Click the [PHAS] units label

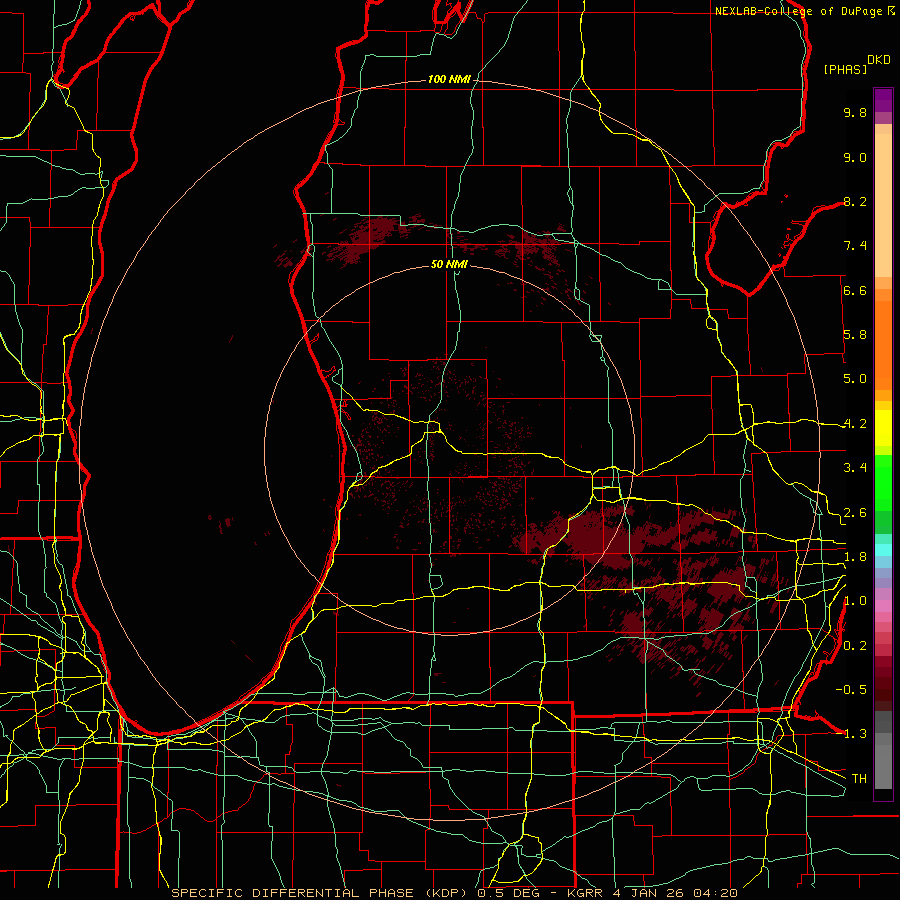coord(845,69)
